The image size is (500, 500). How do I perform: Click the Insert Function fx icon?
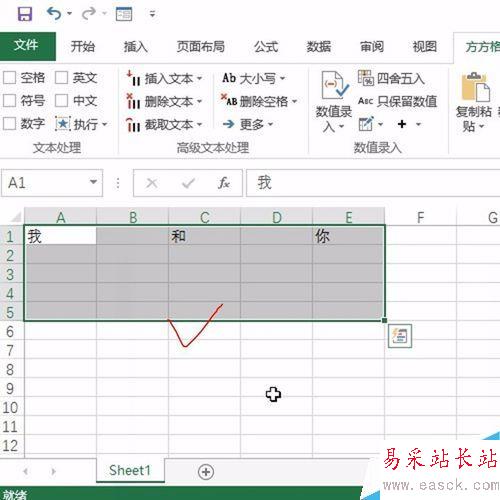coord(224,183)
